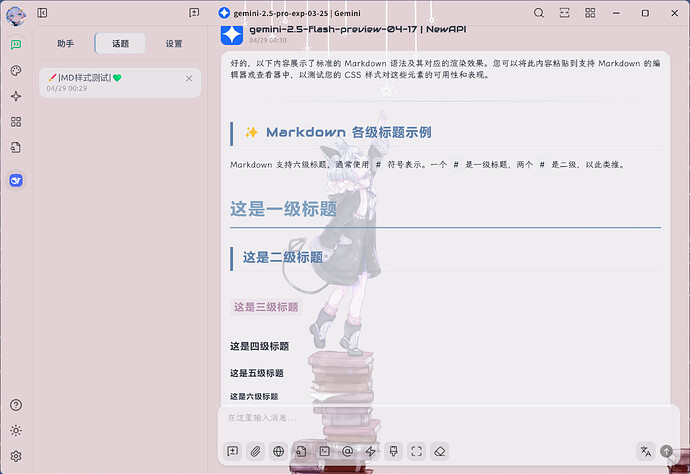Focus the message input box
Image resolution: width=690 pixels, height=474 pixels.
tap(449, 418)
